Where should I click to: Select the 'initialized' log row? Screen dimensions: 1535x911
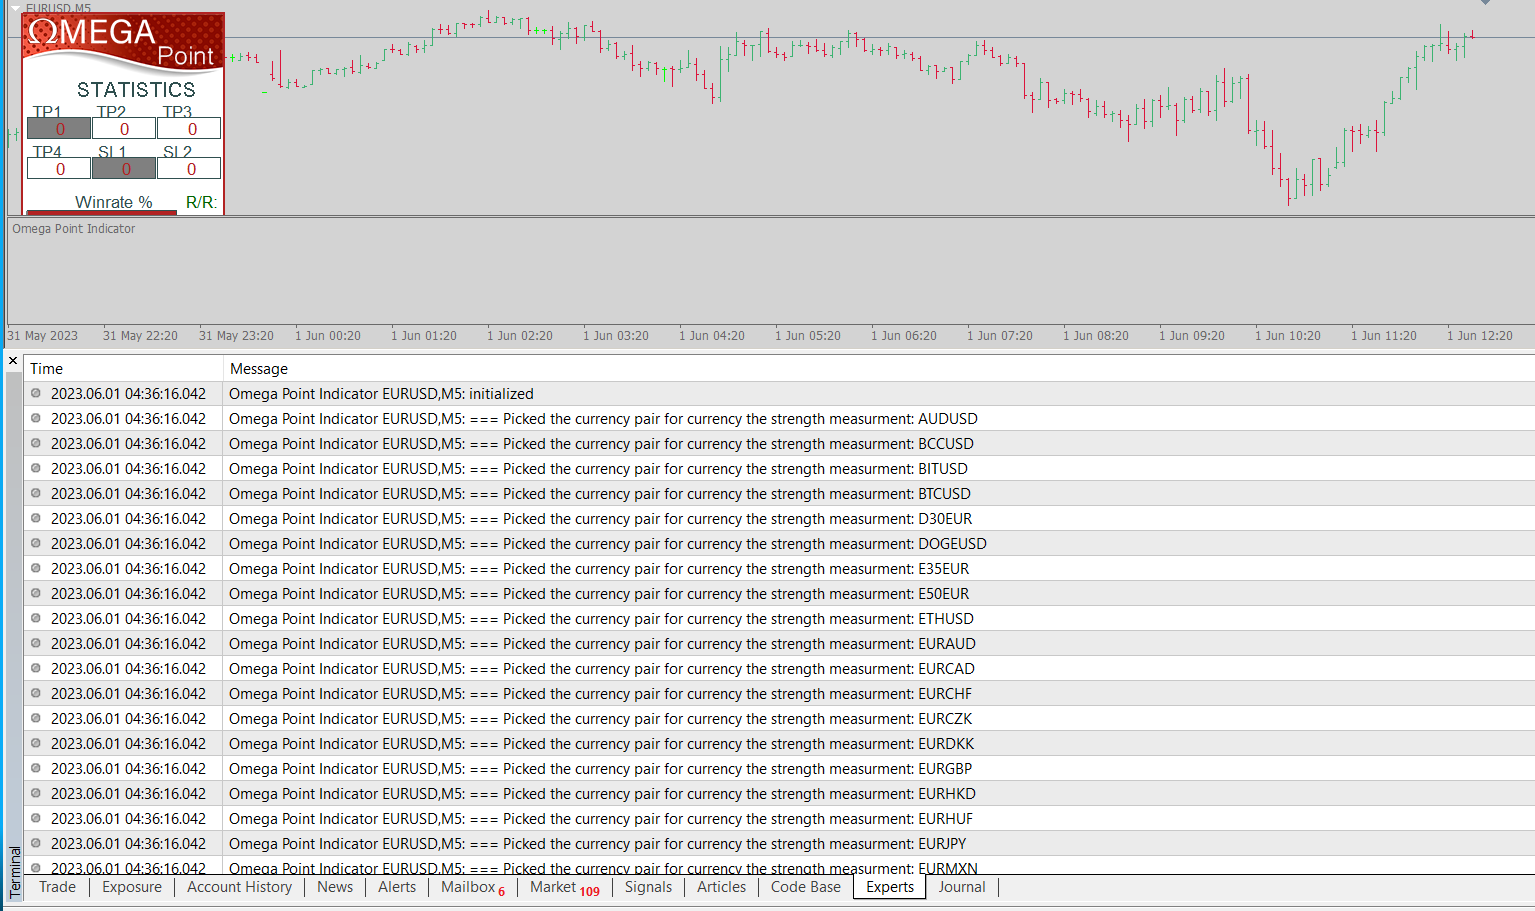click(780, 394)
